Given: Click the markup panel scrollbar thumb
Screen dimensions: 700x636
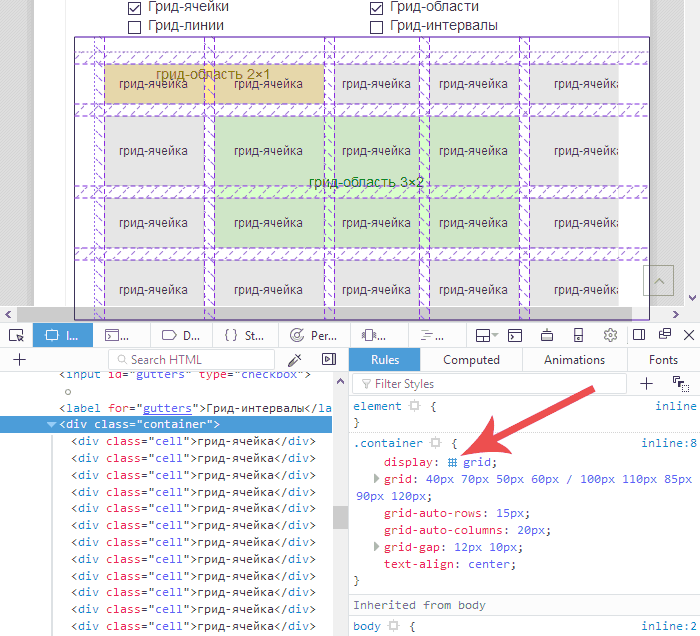Looking at the screenshot, I should tap(340, 517).
